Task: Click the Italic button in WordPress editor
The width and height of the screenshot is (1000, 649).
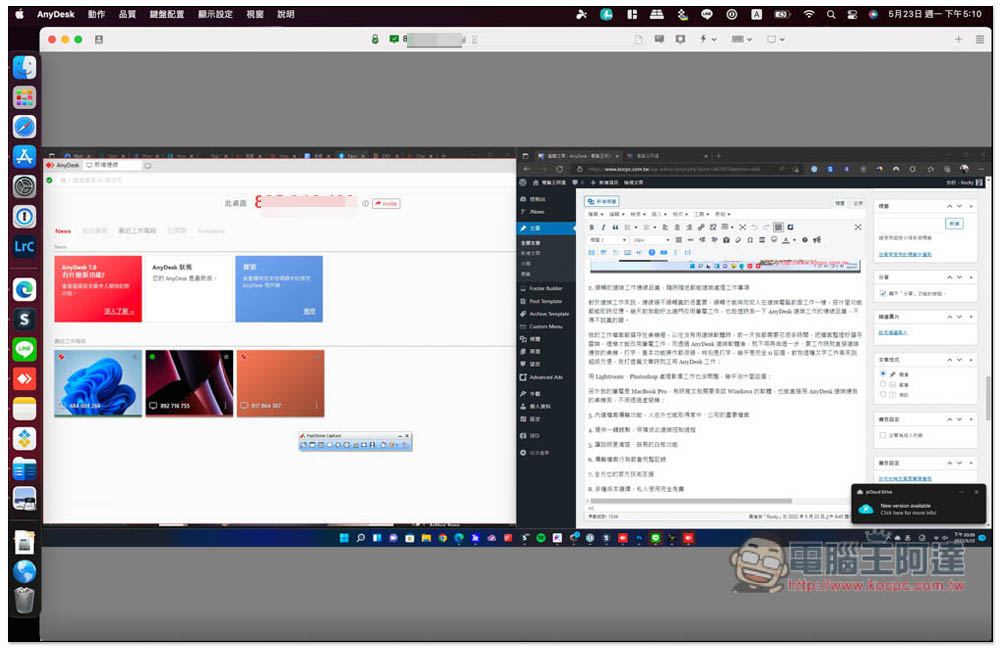Action: click(603, 227)
